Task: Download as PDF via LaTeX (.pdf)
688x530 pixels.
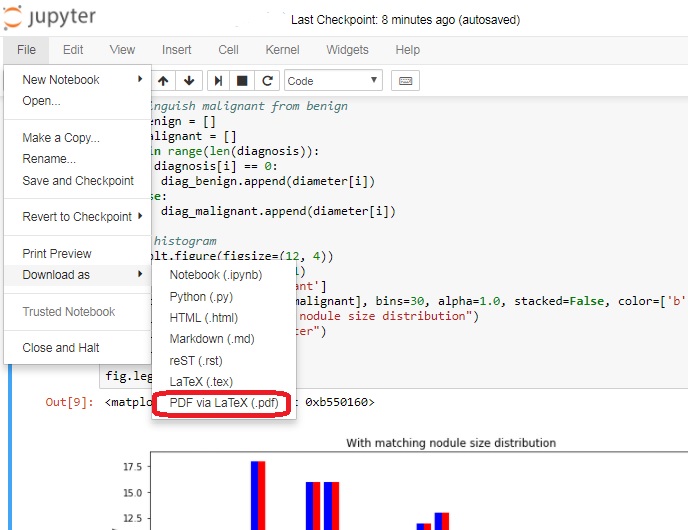Action: click(224, 403)
